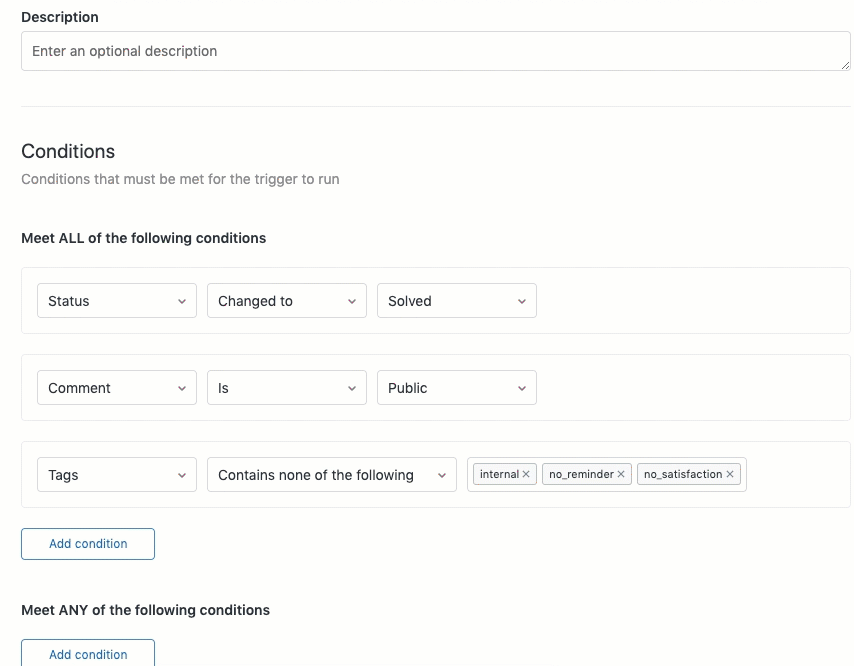Open the Tags condition selector
The height and width of the screenshot is (666, 854).
(116, 474)
